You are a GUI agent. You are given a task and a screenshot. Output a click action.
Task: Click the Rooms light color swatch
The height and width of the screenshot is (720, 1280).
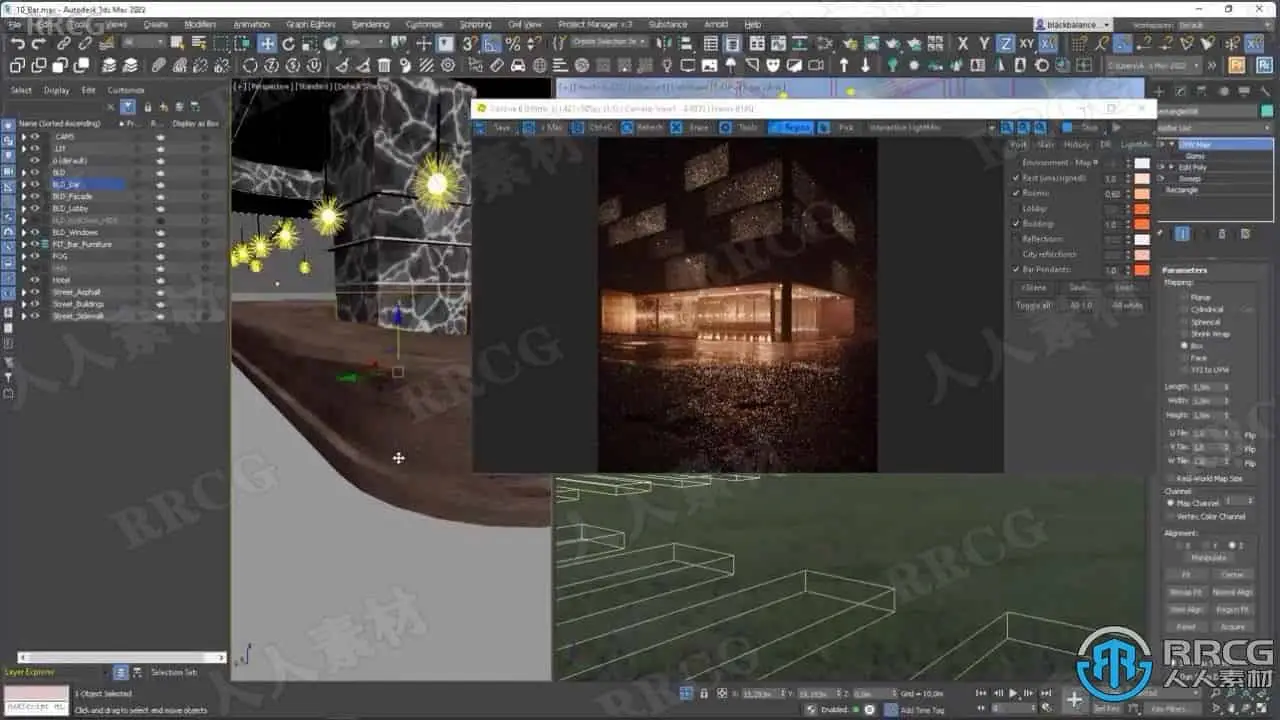1141,193
